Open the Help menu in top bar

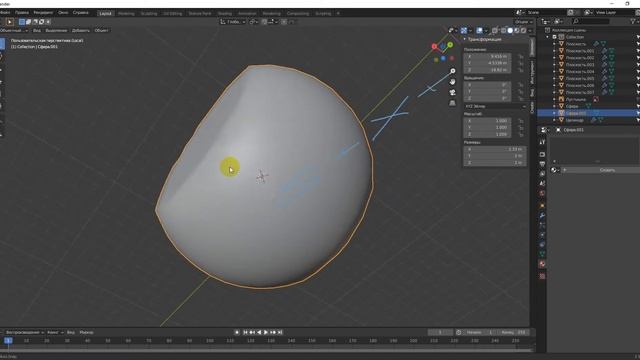point(80,13)
